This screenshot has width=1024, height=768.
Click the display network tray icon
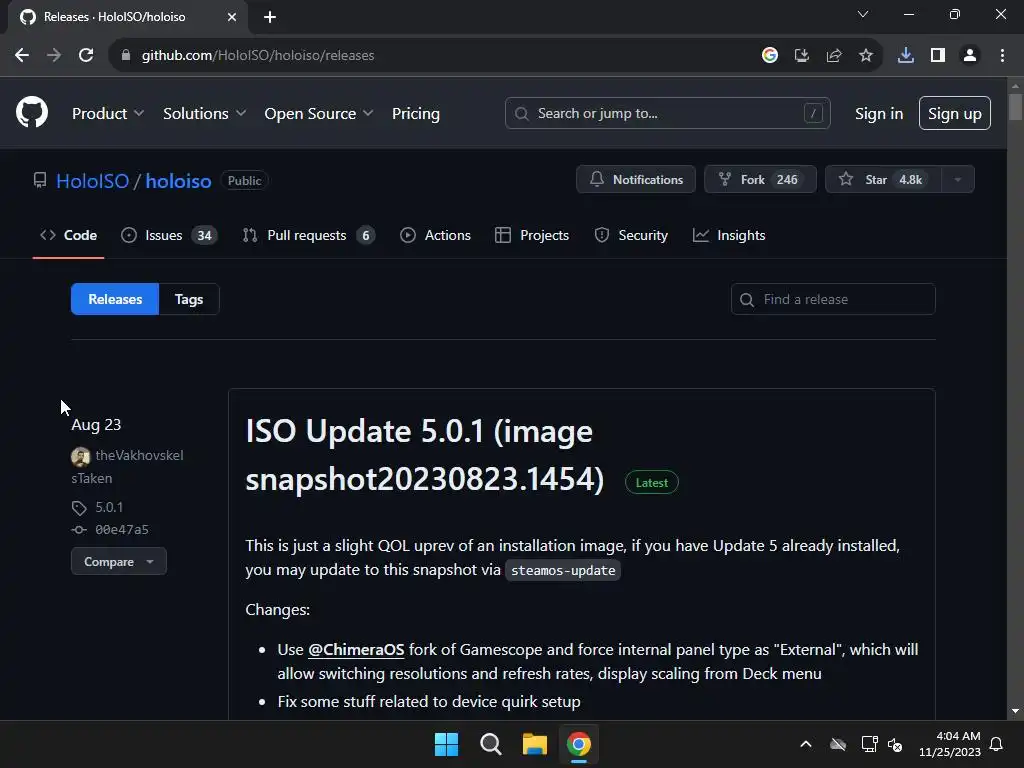[x=869, y=744]
